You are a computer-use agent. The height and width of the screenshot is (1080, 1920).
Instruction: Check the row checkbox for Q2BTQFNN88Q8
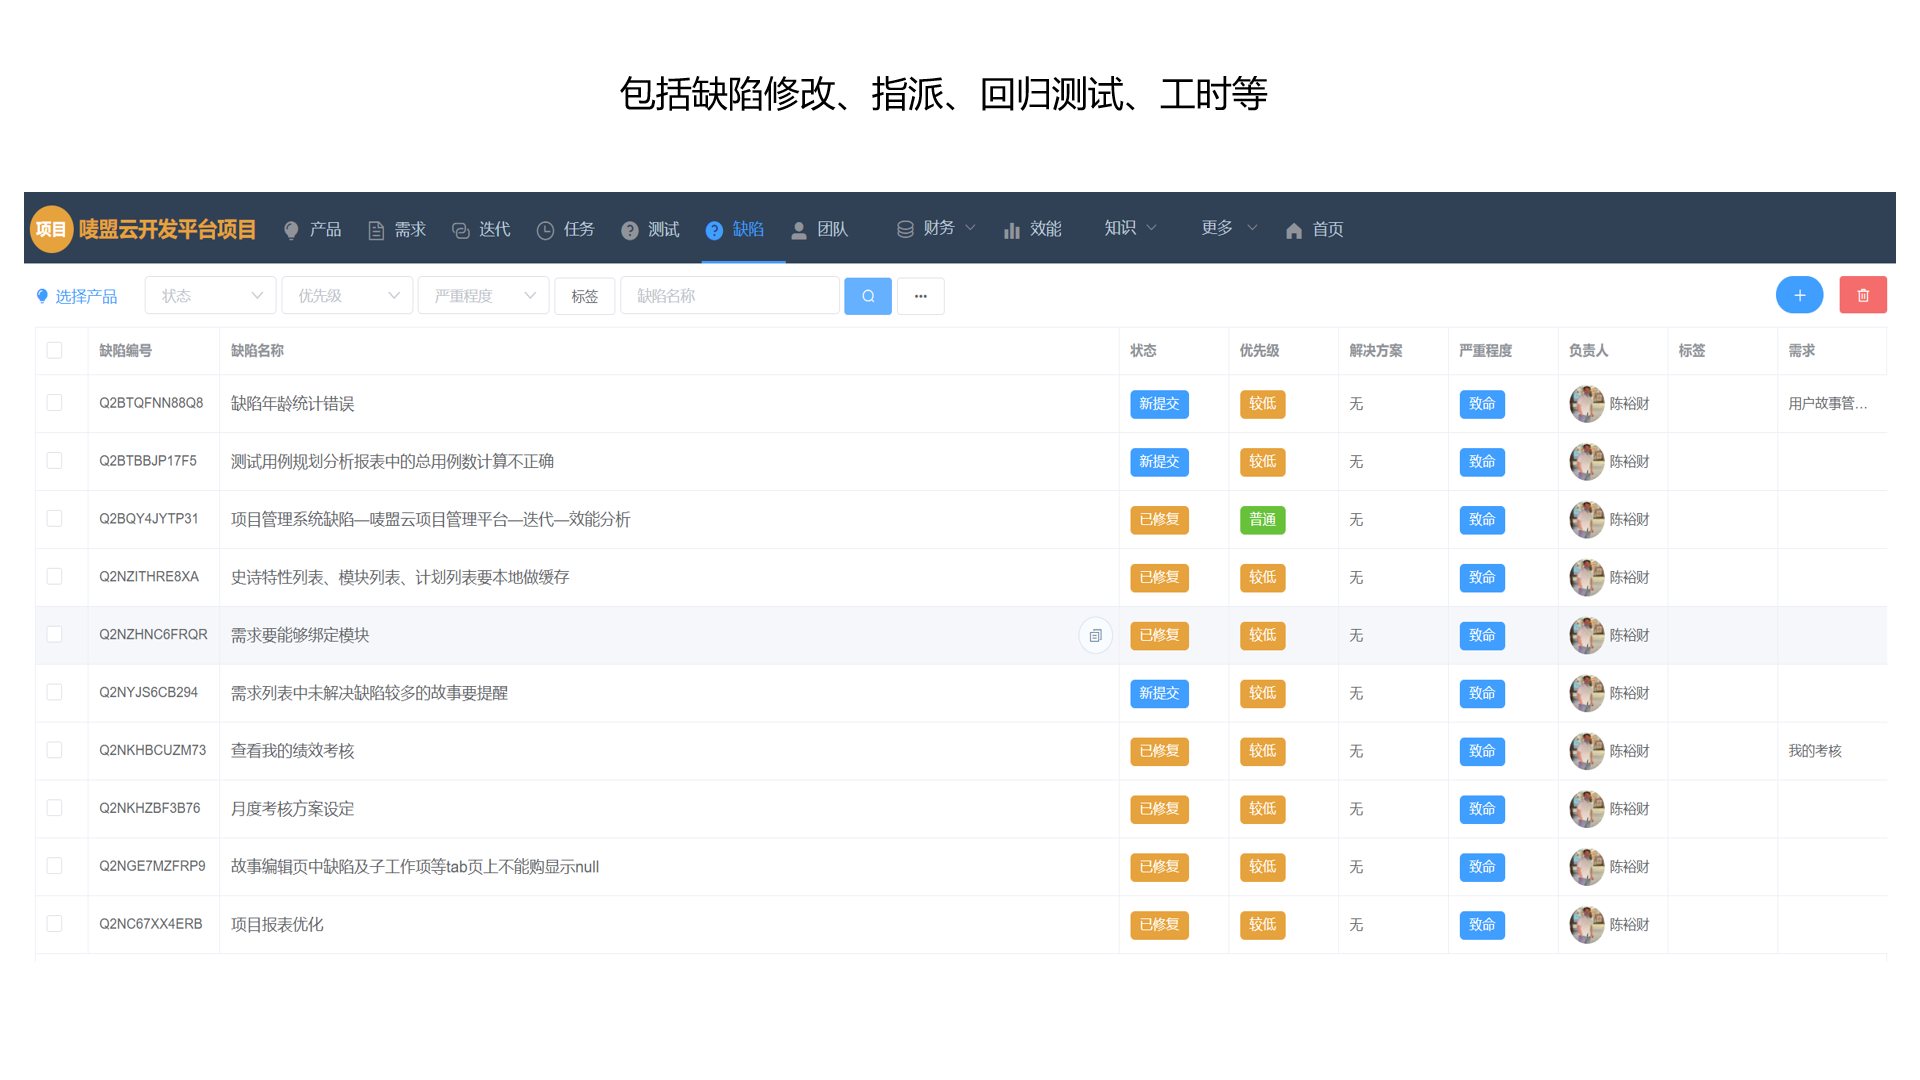point(54,404)
